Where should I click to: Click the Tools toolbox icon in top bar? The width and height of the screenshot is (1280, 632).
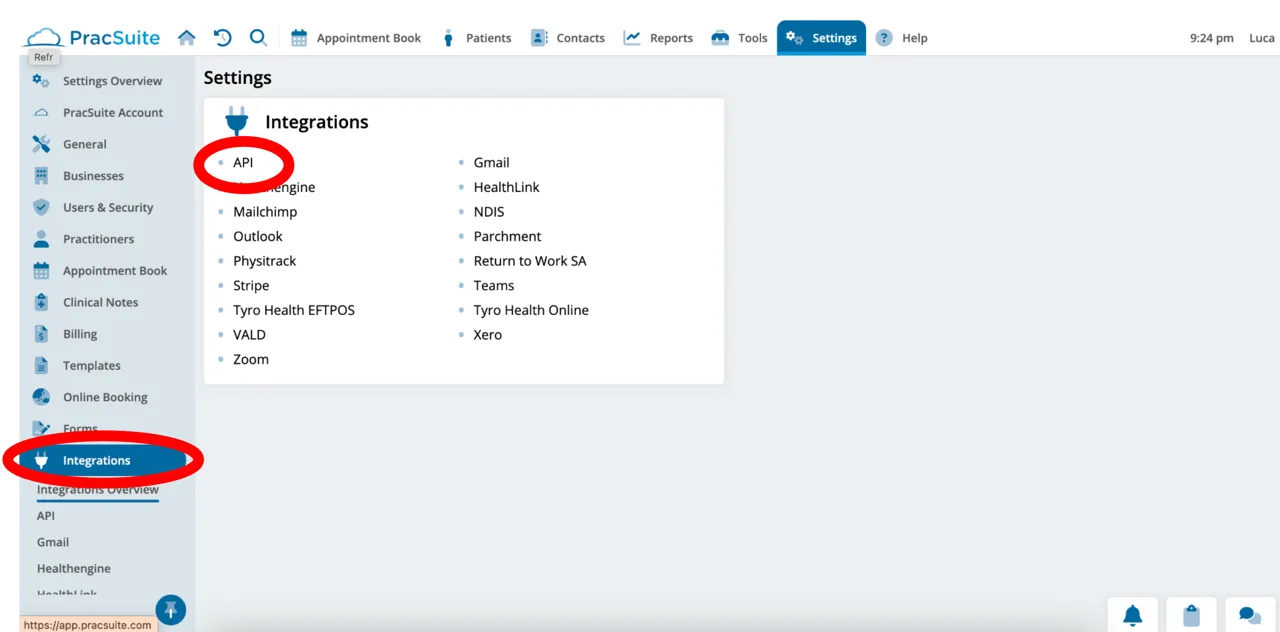point(720,38)
